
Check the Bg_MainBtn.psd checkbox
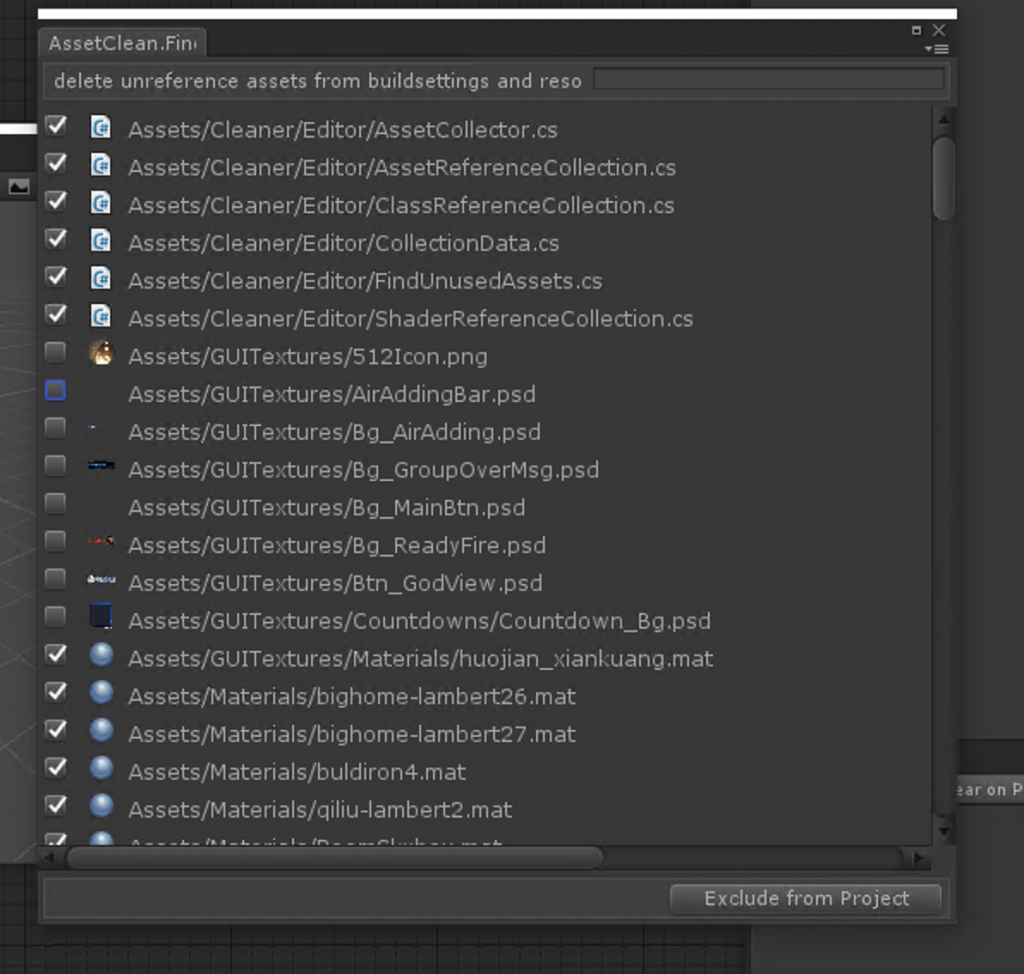[56, 503]
